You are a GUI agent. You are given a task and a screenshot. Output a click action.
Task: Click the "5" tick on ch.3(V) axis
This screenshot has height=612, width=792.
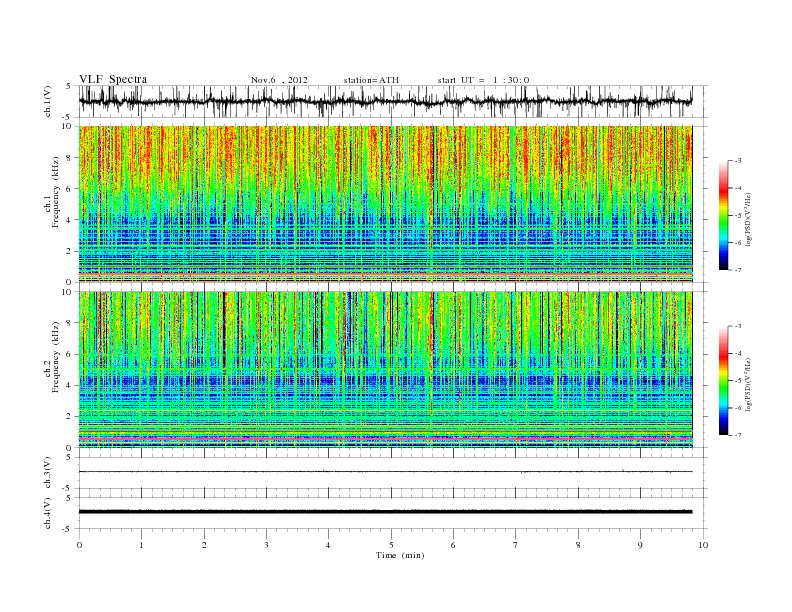[x=69, y=457]
